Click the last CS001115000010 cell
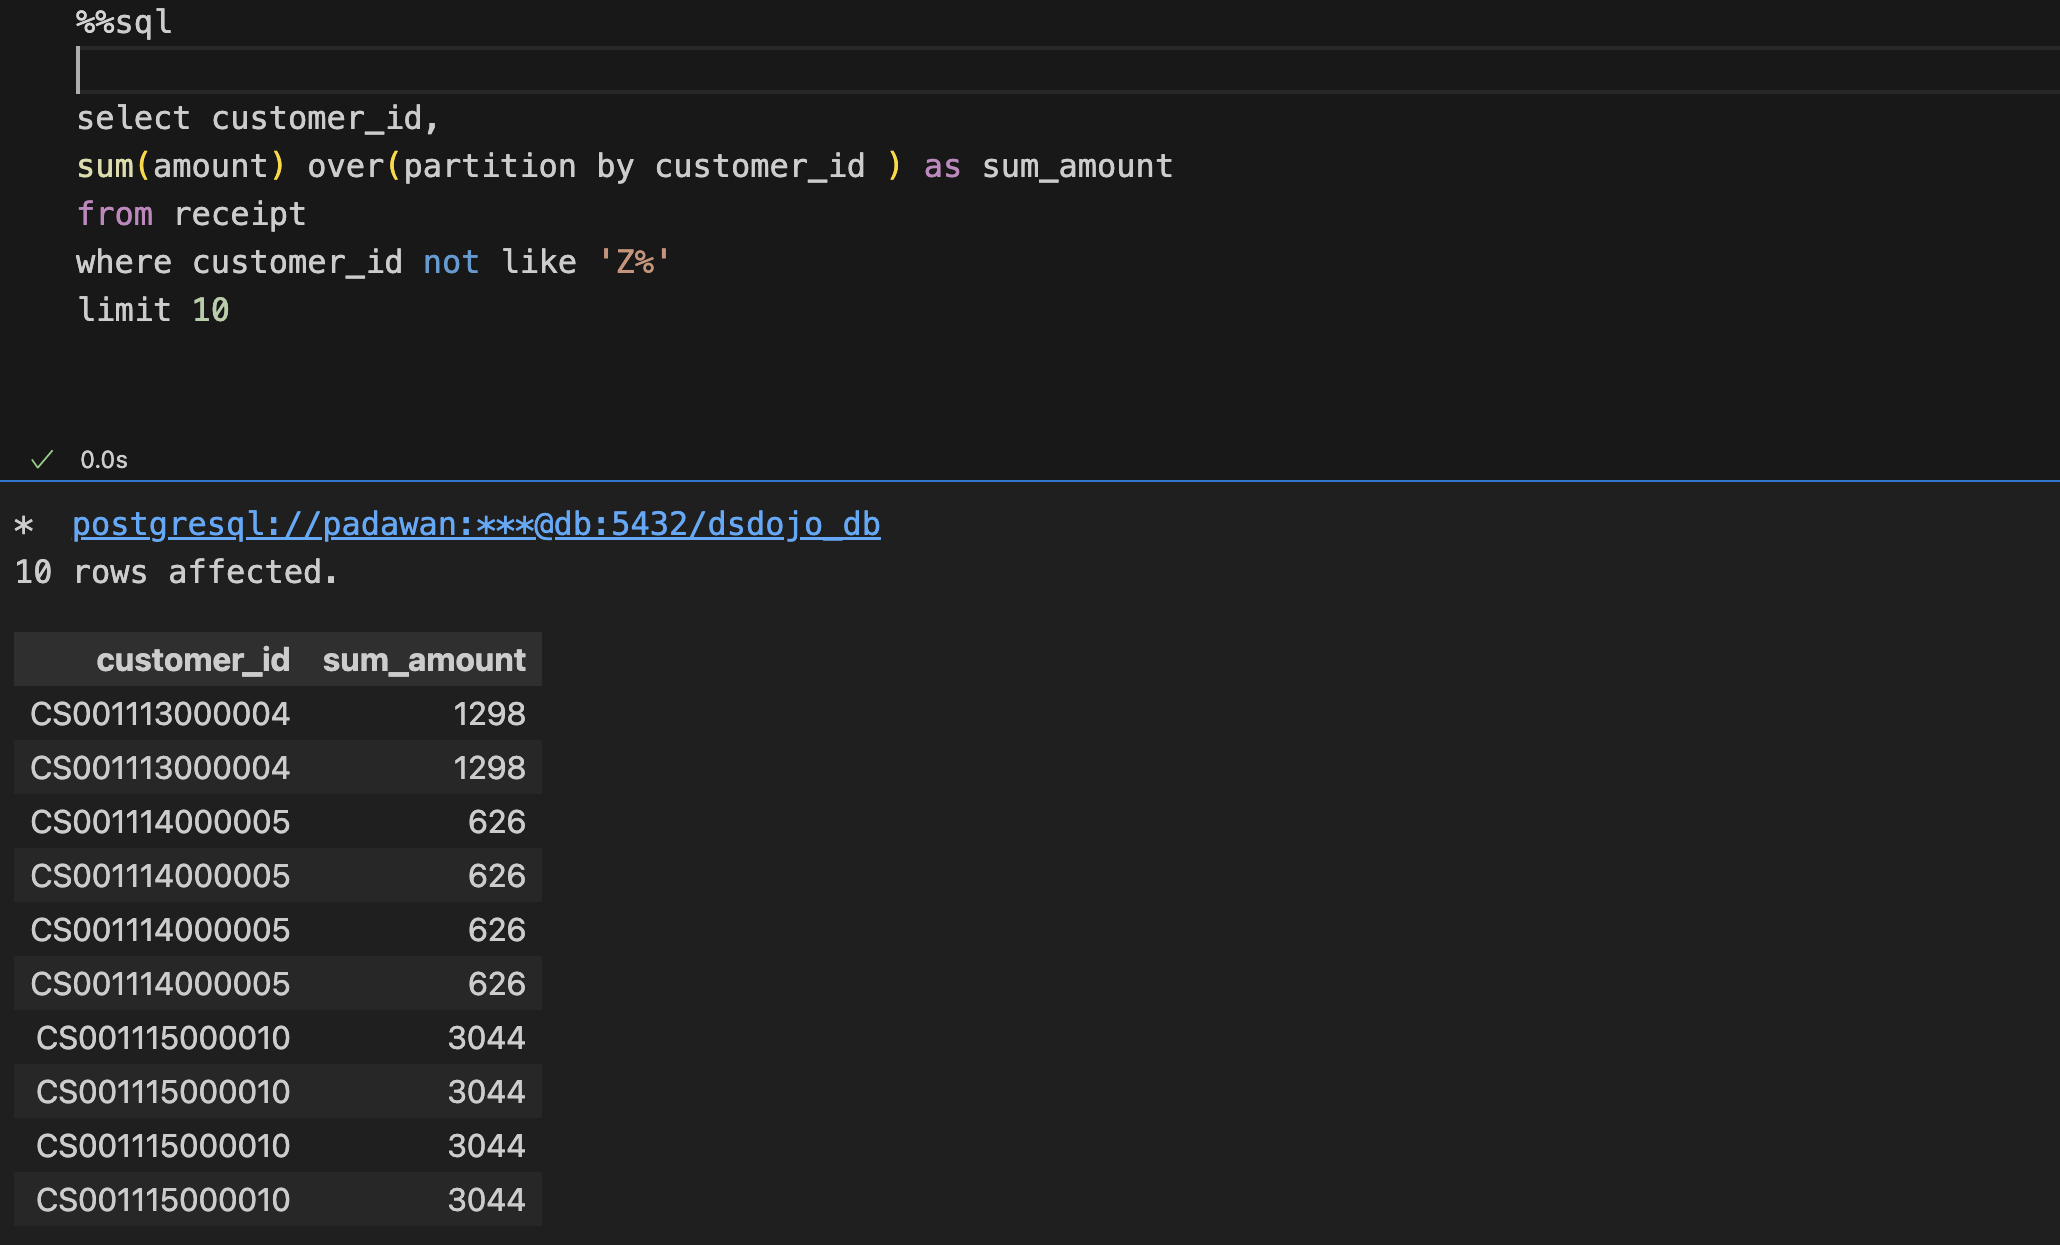The width and height of the screenshot is (2060, 1245). click(x=163, y=1200)
